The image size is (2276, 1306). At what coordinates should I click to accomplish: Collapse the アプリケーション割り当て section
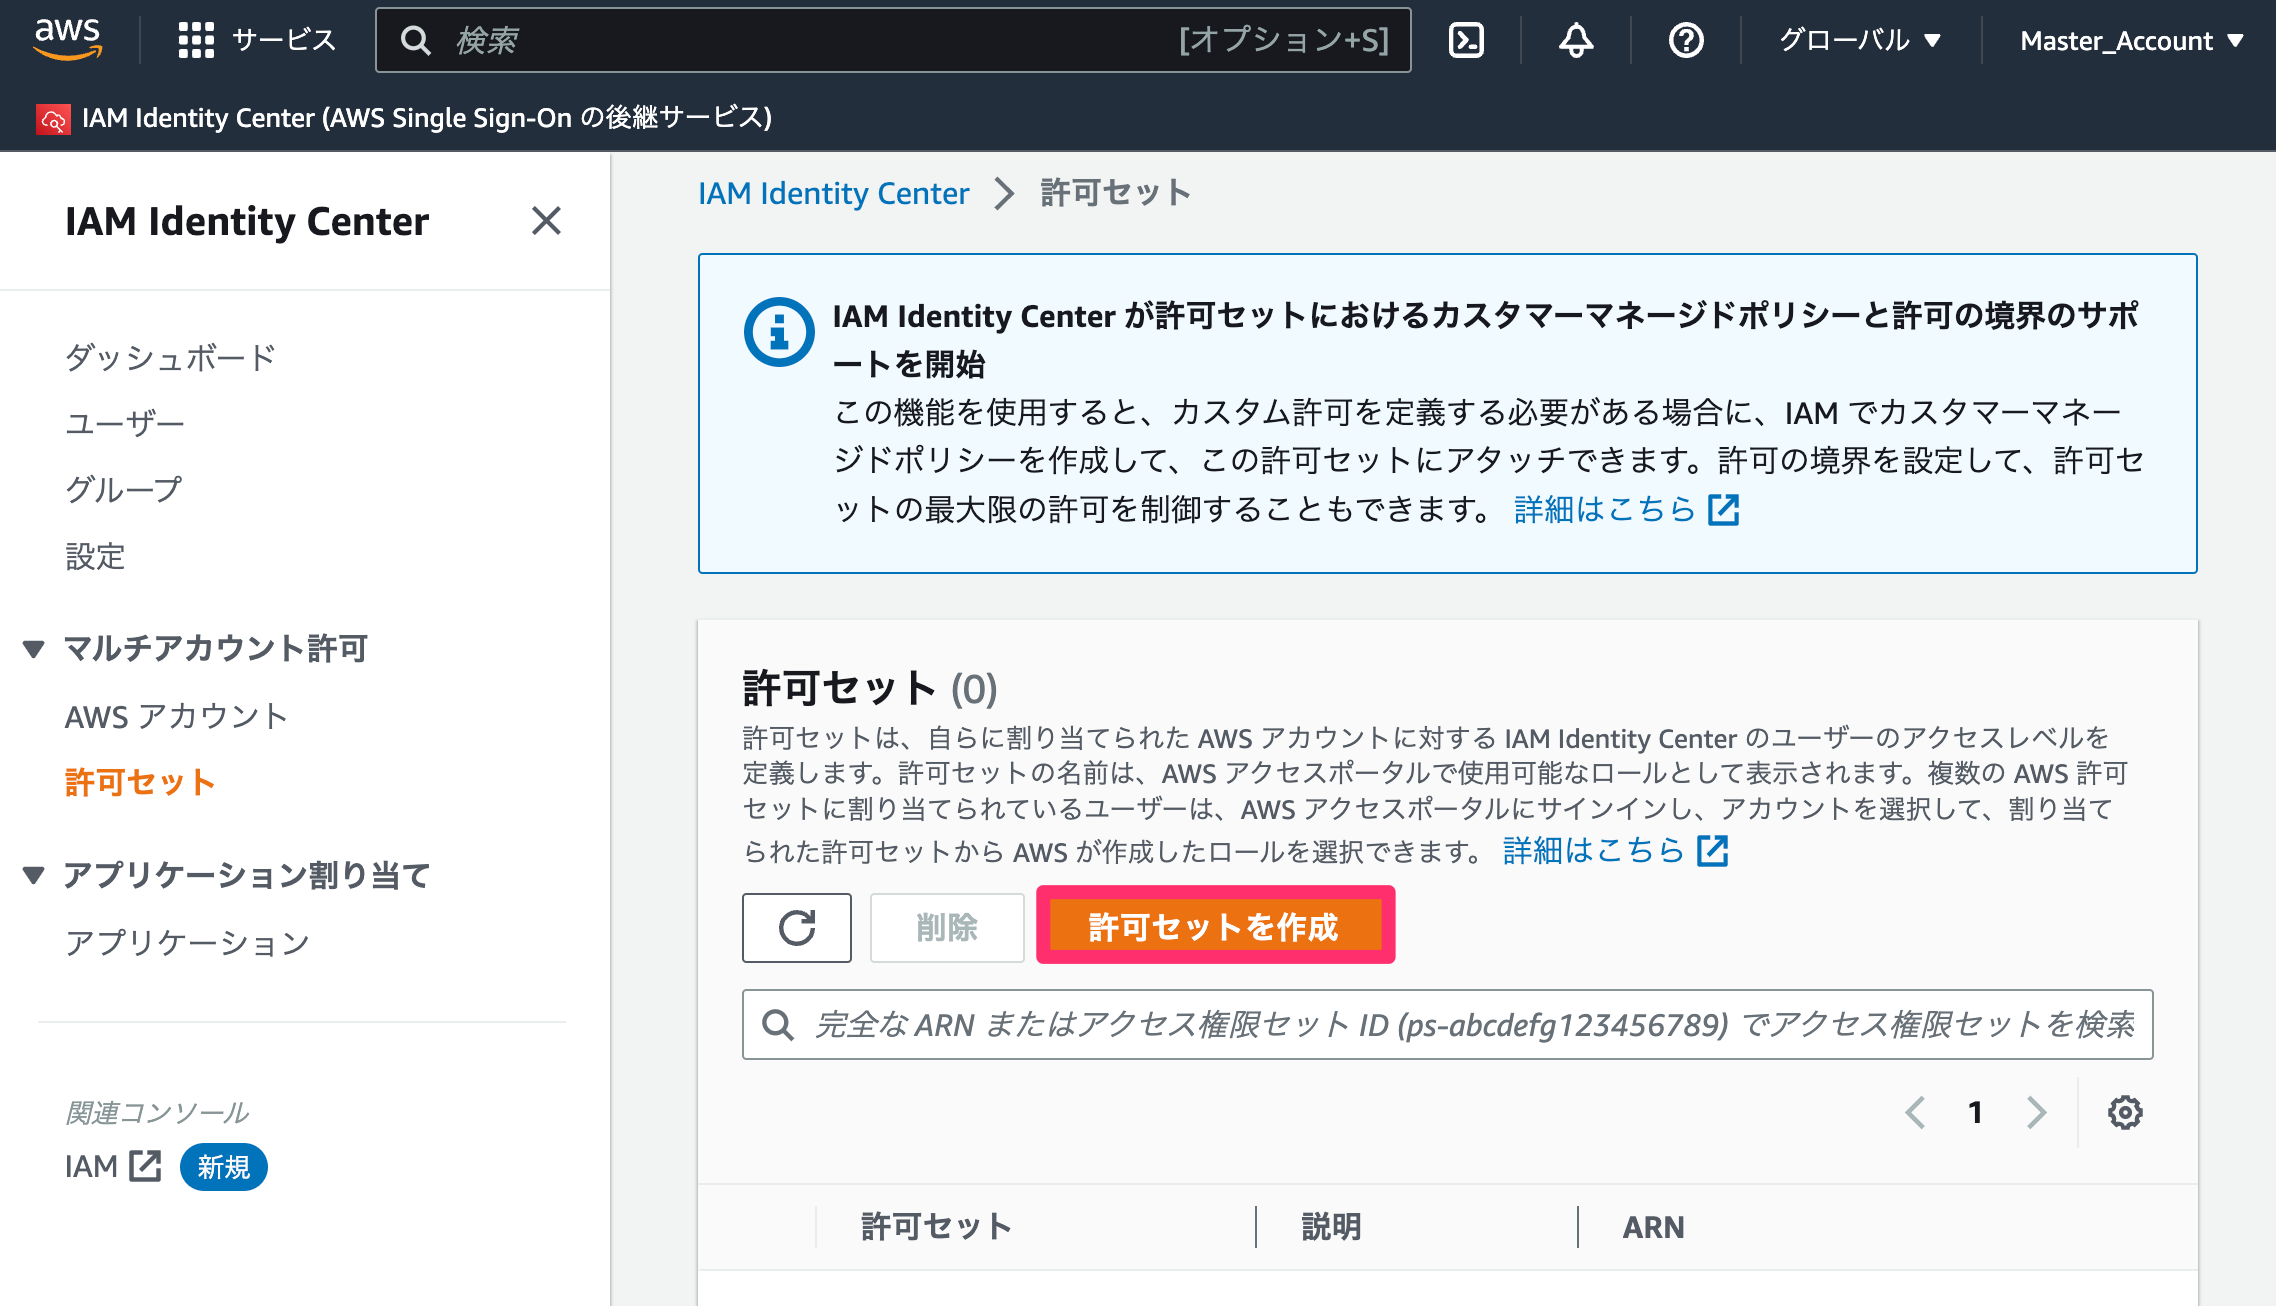(34, 875)
